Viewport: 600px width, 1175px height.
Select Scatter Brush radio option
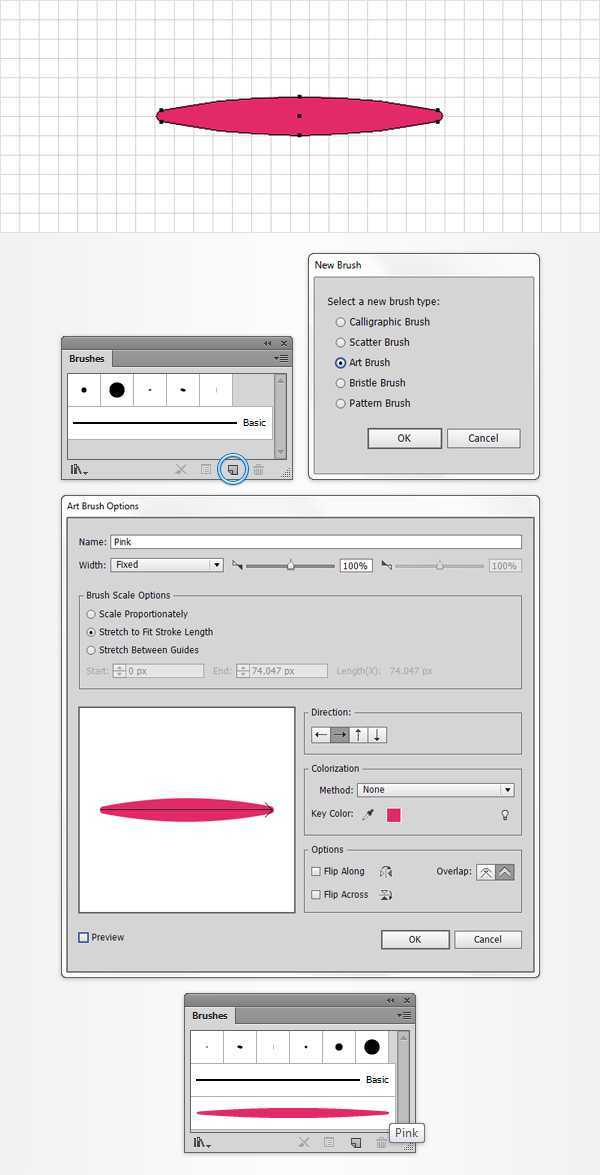point(341,342)
